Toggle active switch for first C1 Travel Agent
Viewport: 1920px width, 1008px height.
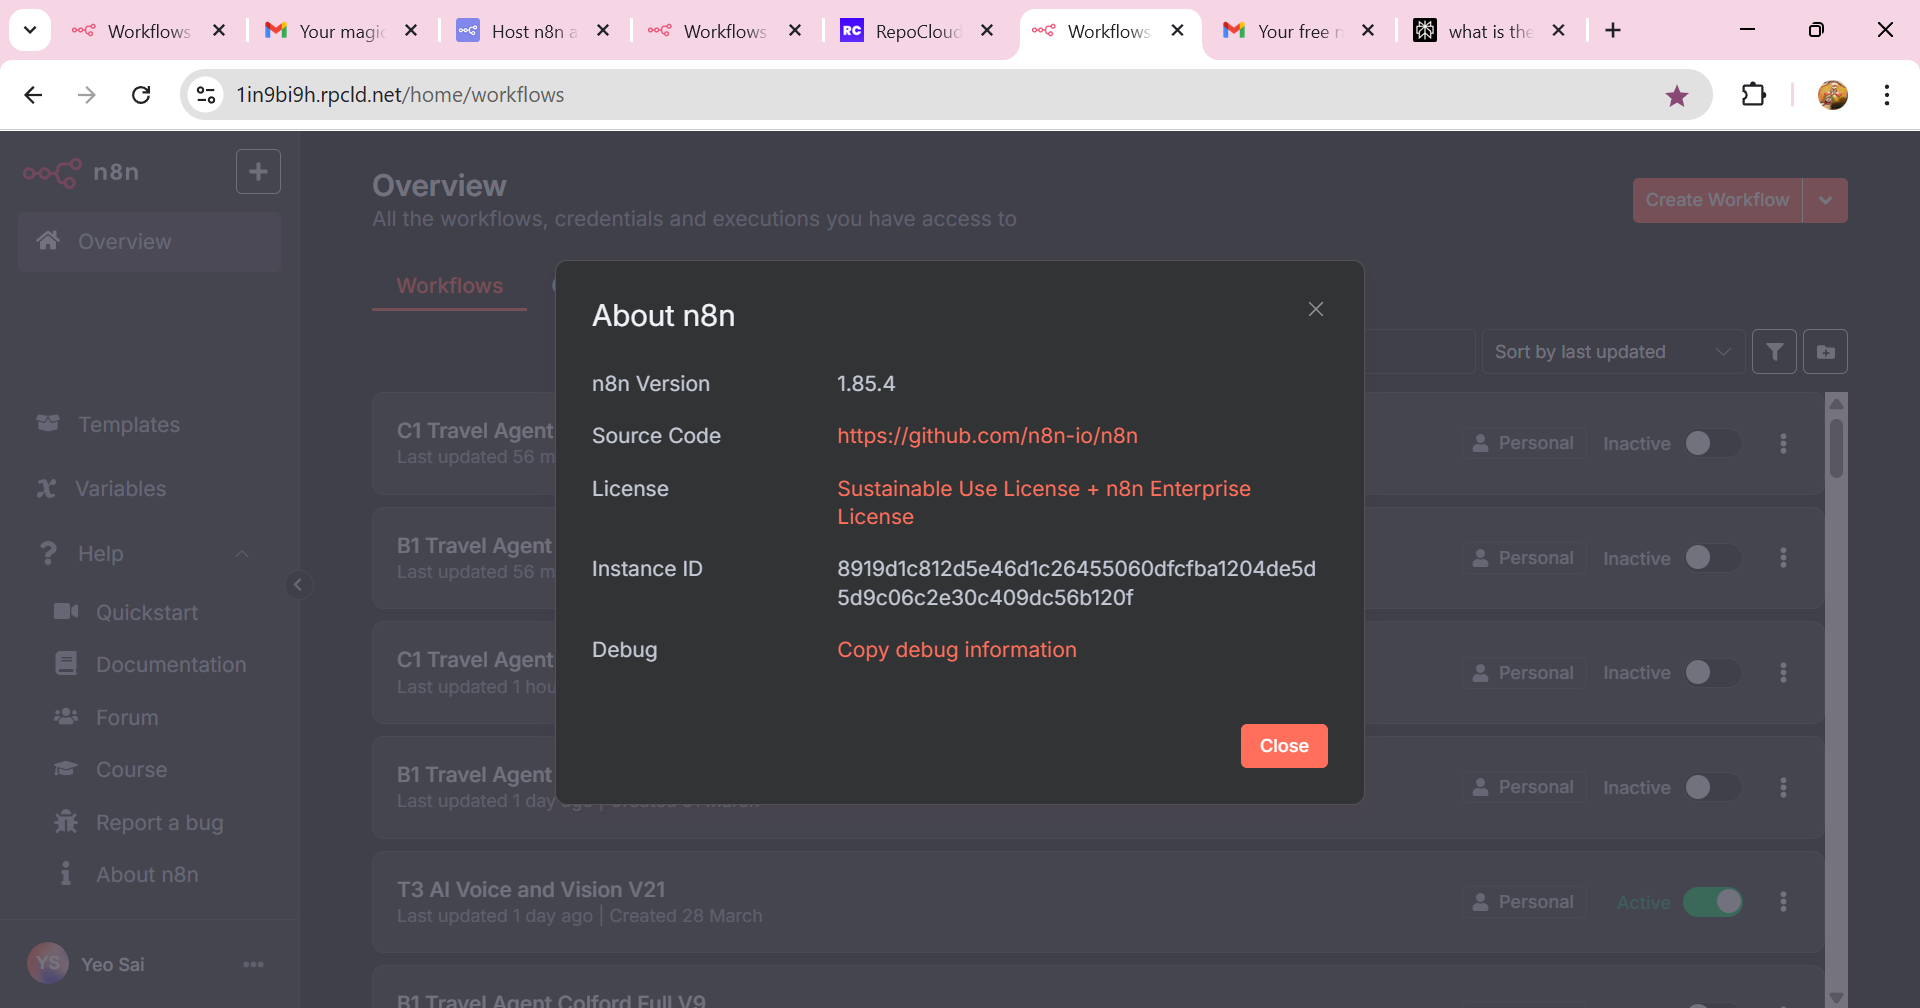click(1712, 443)
